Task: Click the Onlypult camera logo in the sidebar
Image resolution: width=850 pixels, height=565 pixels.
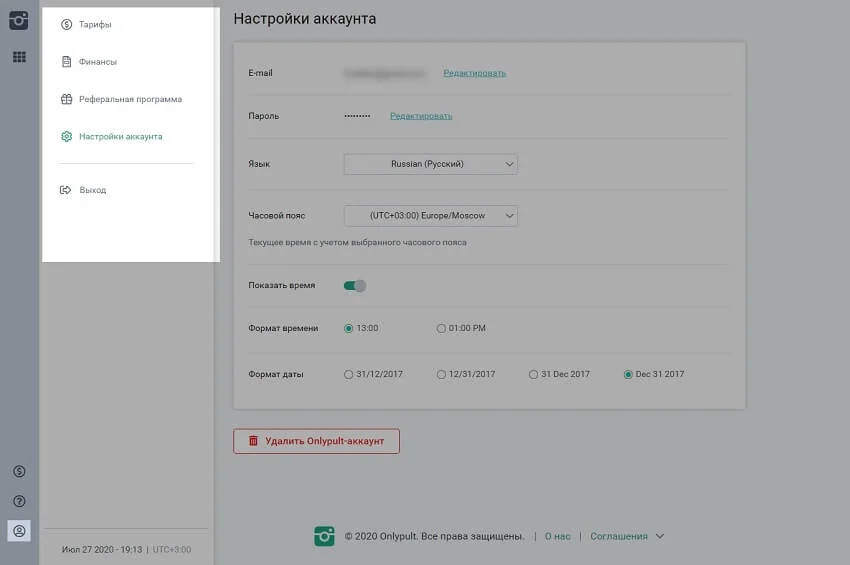Action: pyautogui.click(x=19, y=20)
